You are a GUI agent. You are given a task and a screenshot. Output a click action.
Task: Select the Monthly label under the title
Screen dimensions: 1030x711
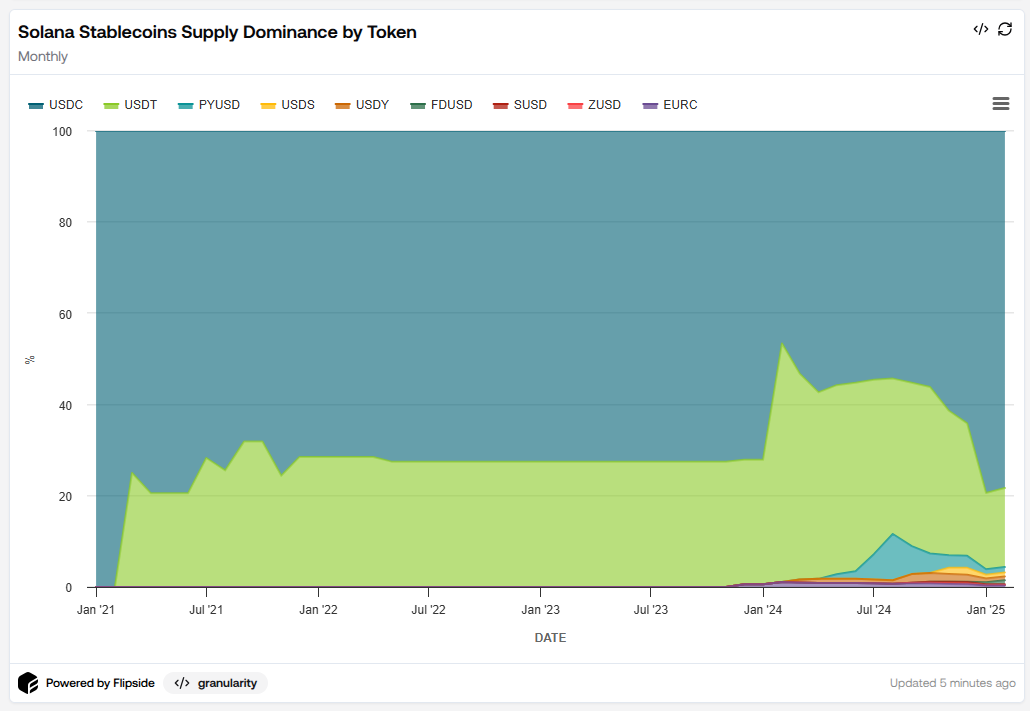pyautogui.click(x=43, y=56)
